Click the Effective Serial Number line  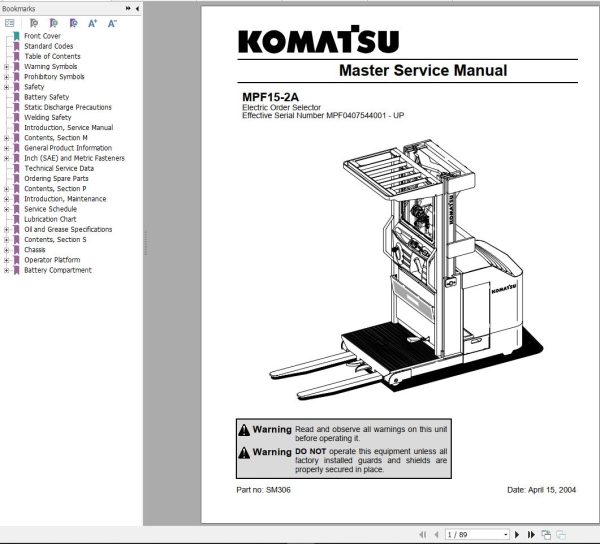pos(323,116)
